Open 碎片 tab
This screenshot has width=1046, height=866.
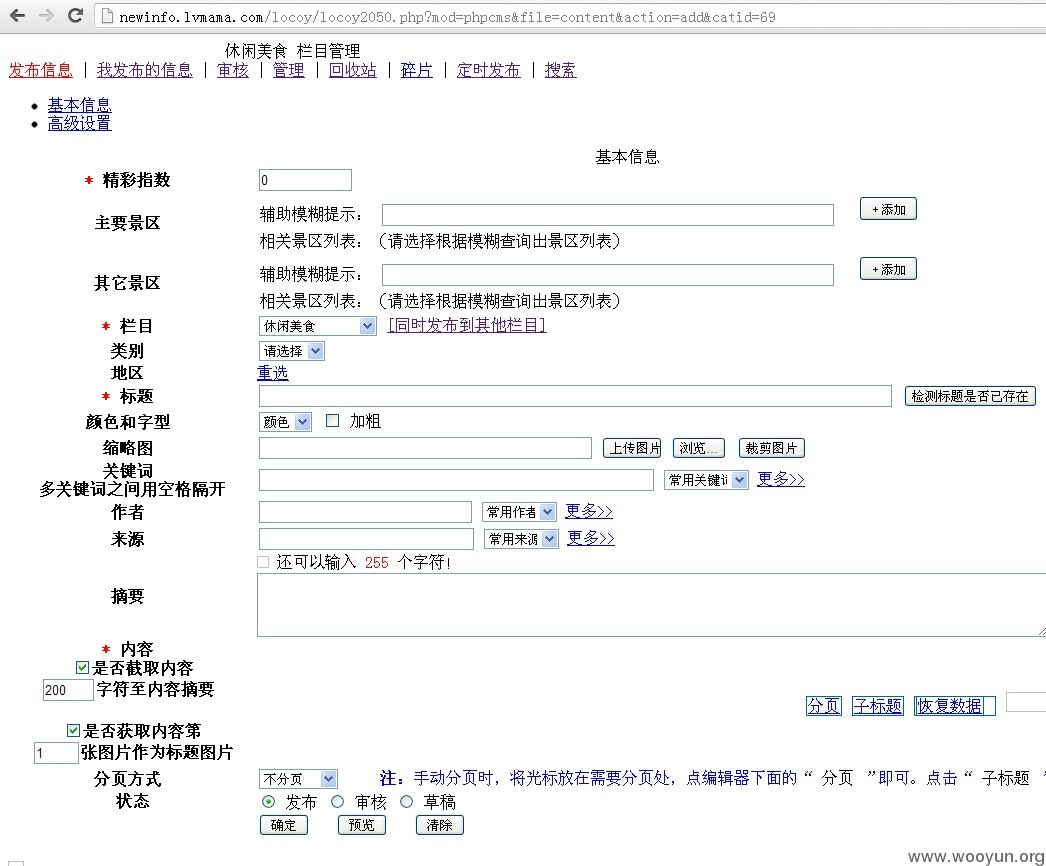(x=417, y=70)
